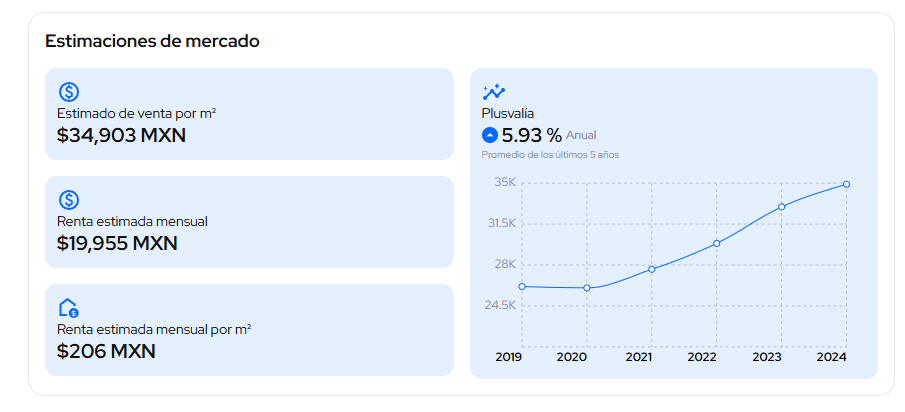Select the 2022 data point on chart
This screenshot has height=412, width=905.
(717, 243)
